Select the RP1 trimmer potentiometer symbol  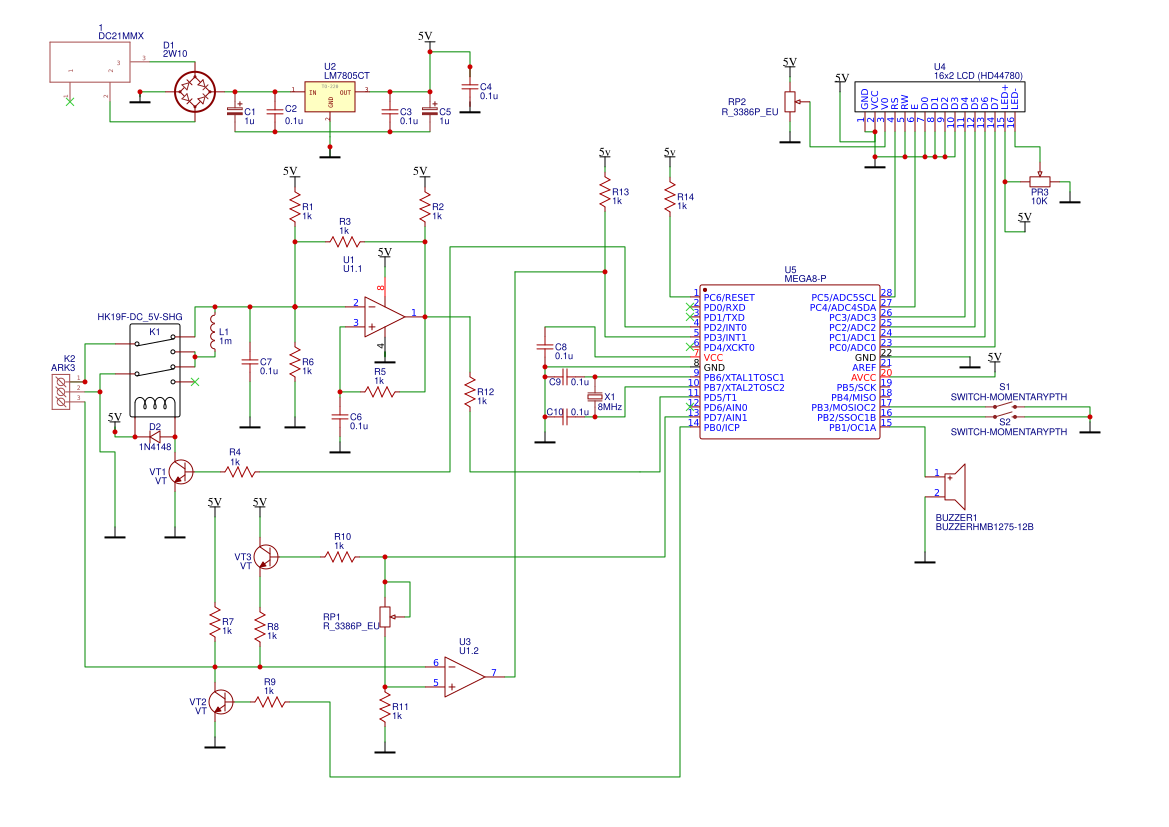[x=385, y=617]
